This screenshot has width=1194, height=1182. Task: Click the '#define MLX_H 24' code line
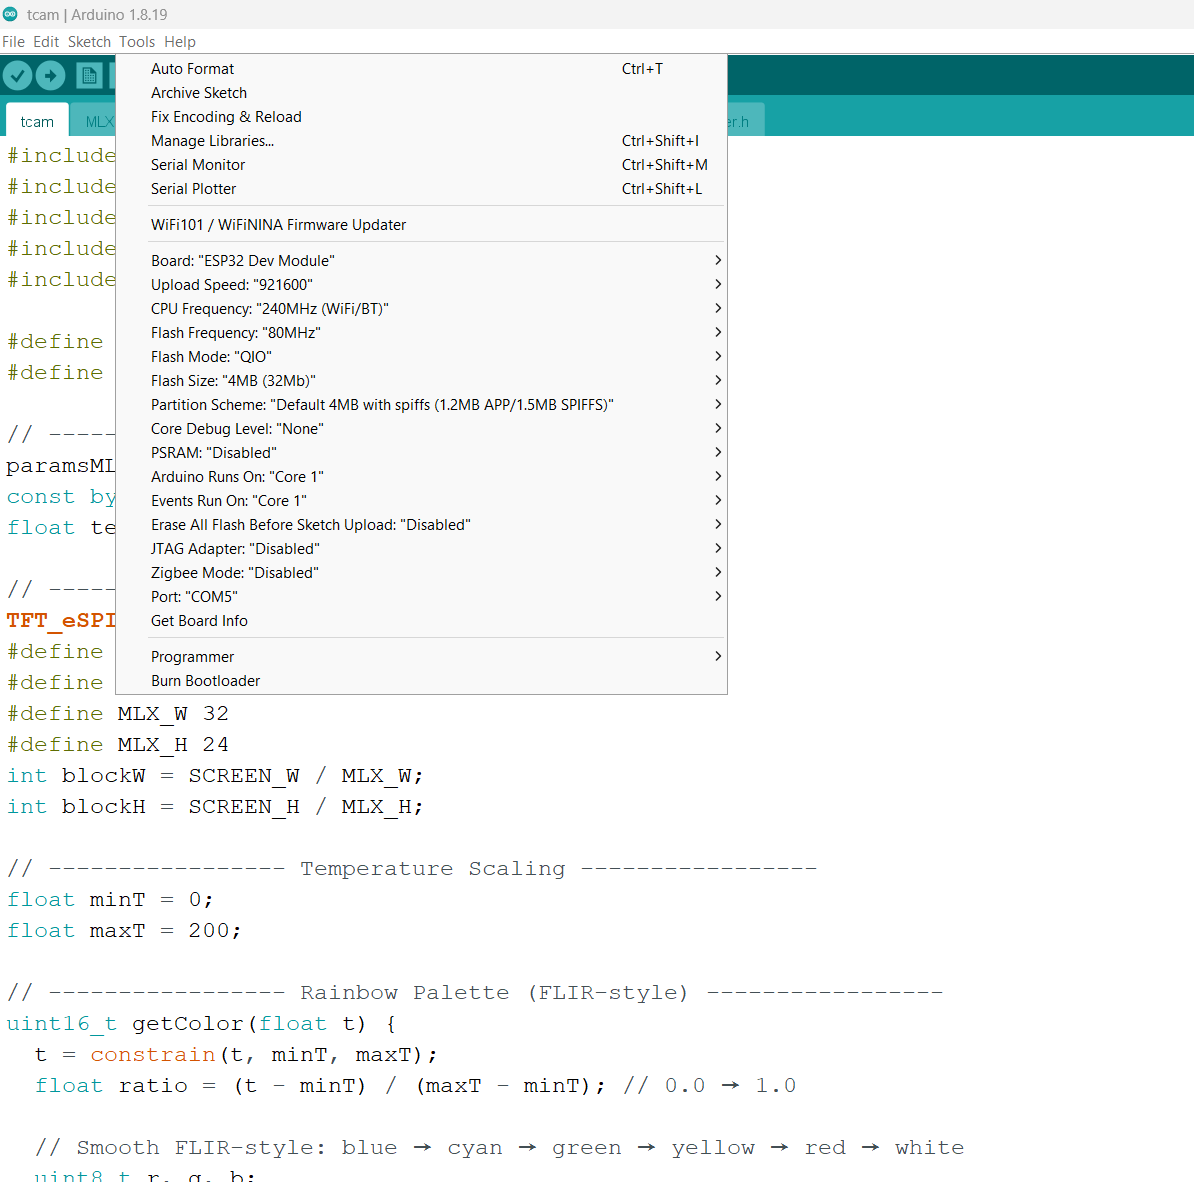[x=118, y=745]
